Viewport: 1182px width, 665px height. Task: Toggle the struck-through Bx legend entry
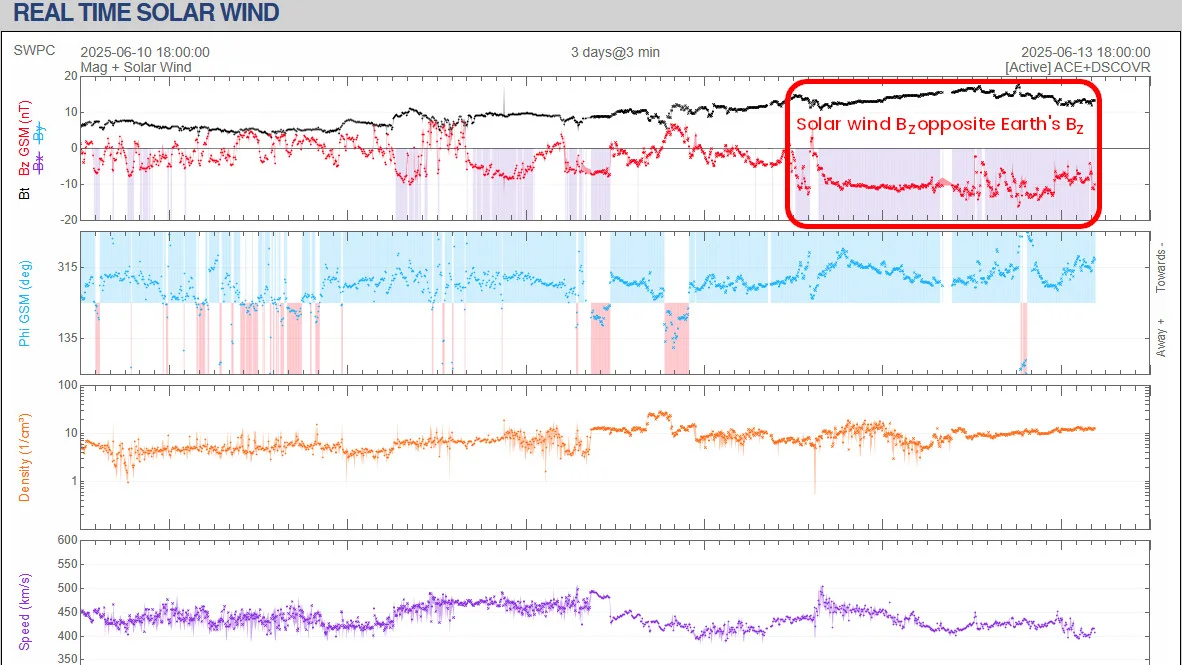pyautogui.click(x=39, y=163)
